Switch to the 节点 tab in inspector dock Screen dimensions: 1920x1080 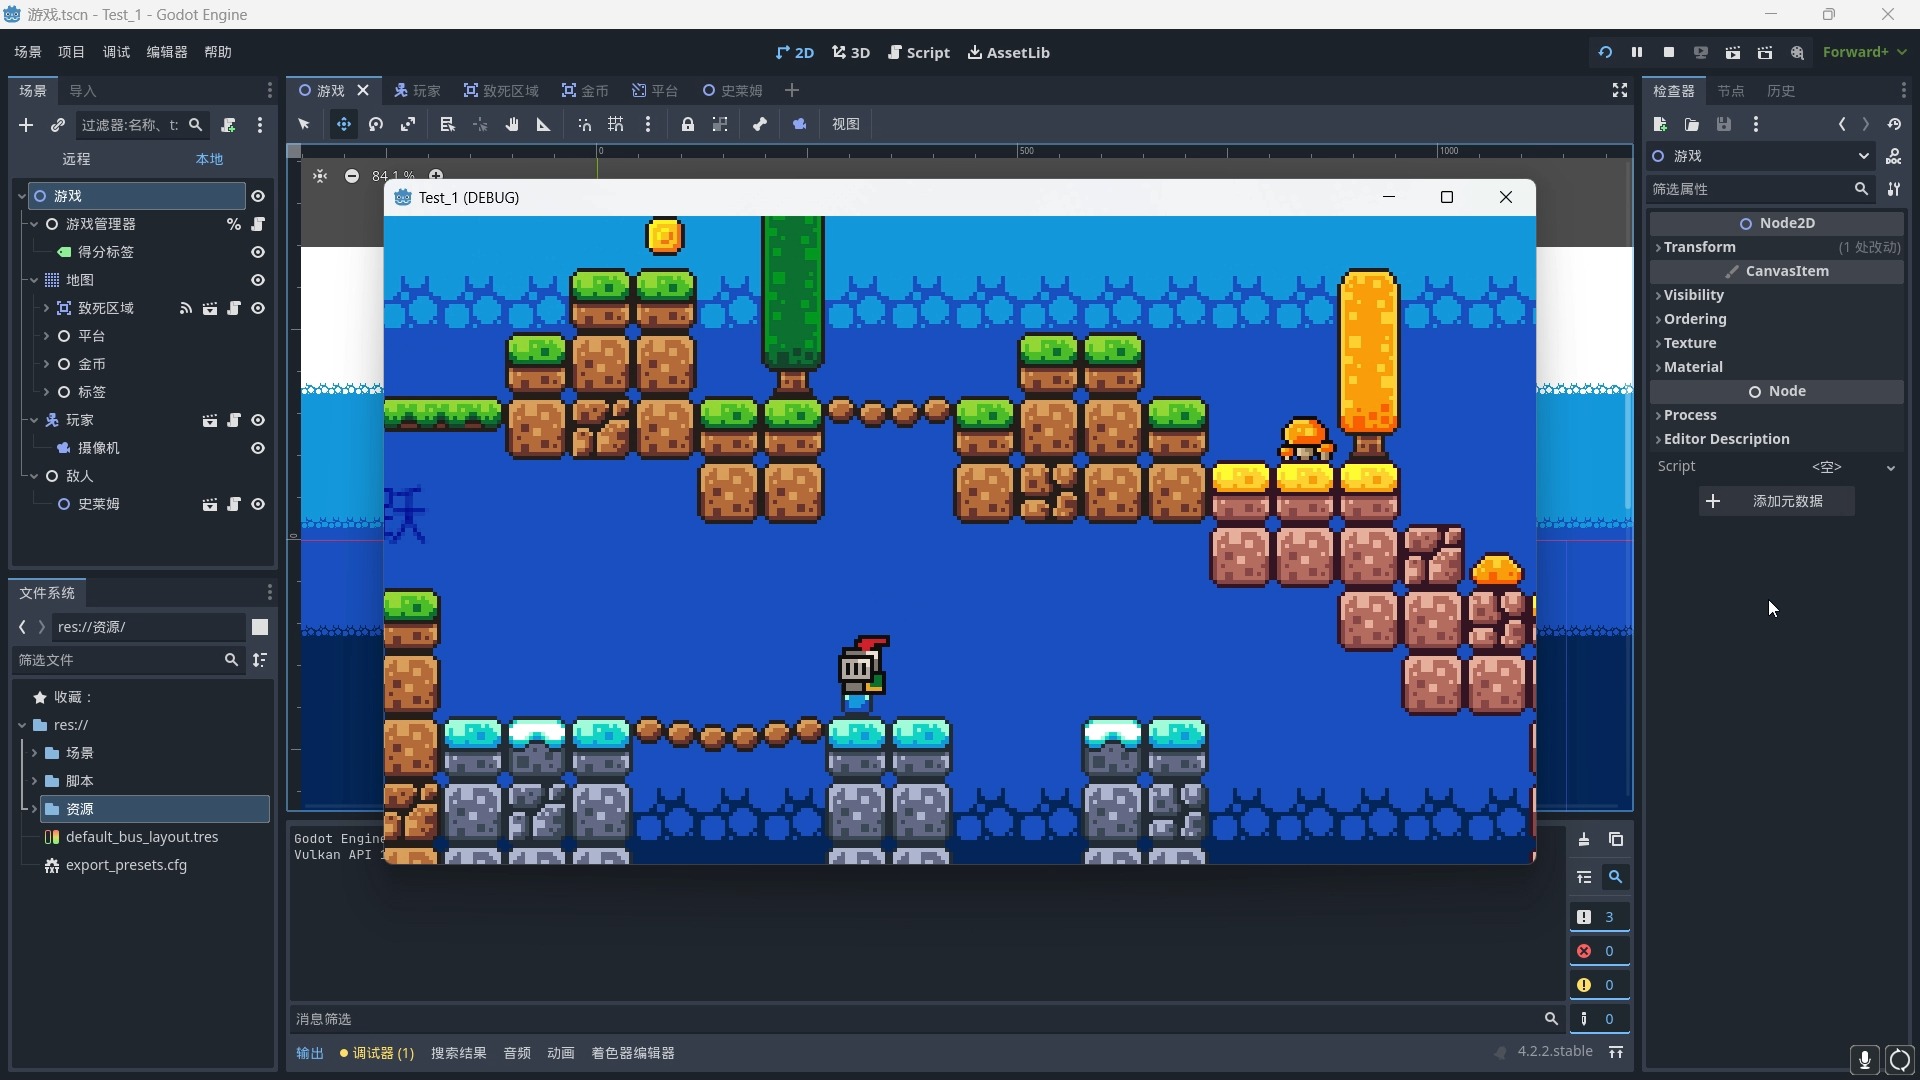coord(1731,91)
